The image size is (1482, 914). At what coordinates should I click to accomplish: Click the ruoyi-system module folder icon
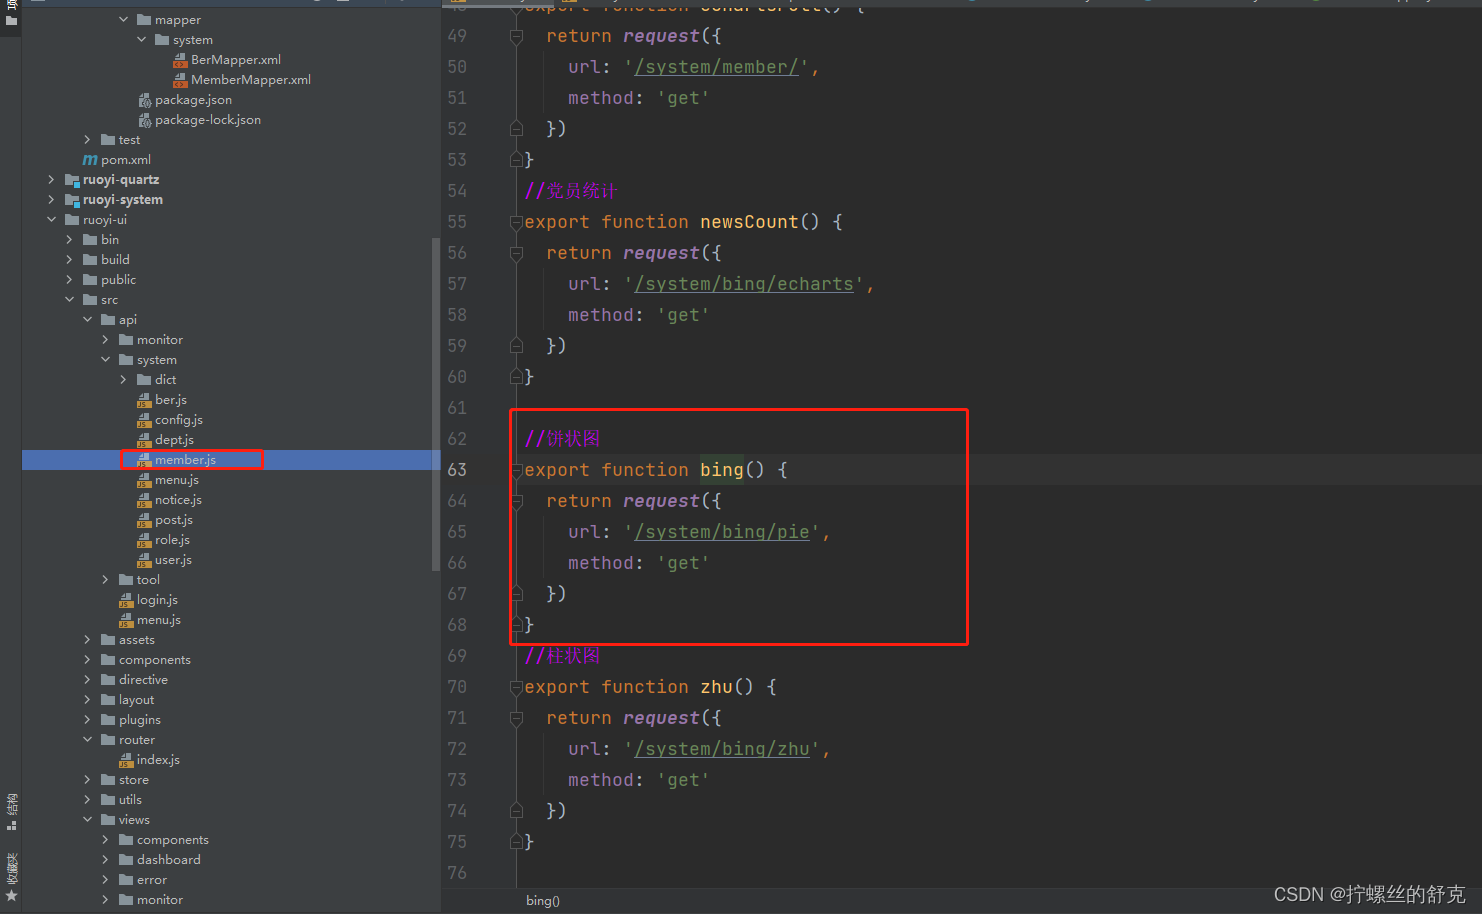(x=72, y=200)
